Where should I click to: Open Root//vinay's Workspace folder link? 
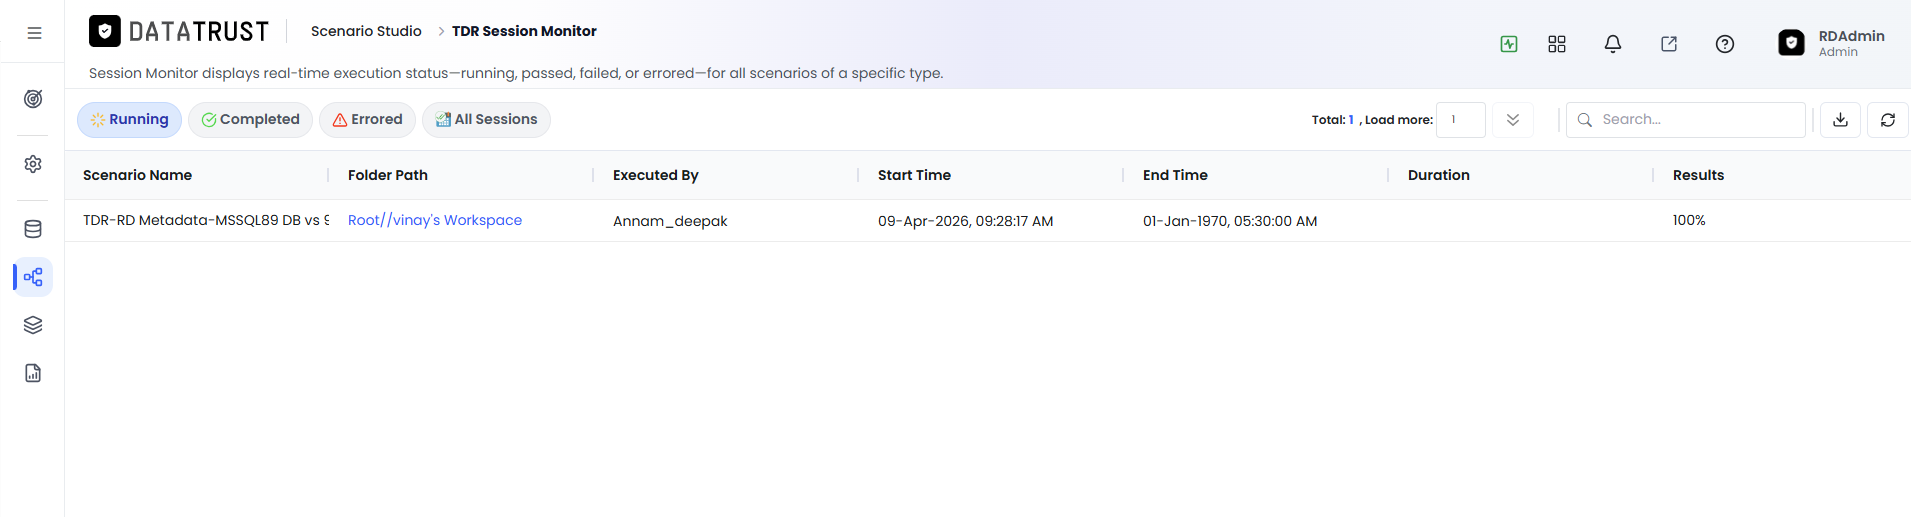click(x=435, y=220)
